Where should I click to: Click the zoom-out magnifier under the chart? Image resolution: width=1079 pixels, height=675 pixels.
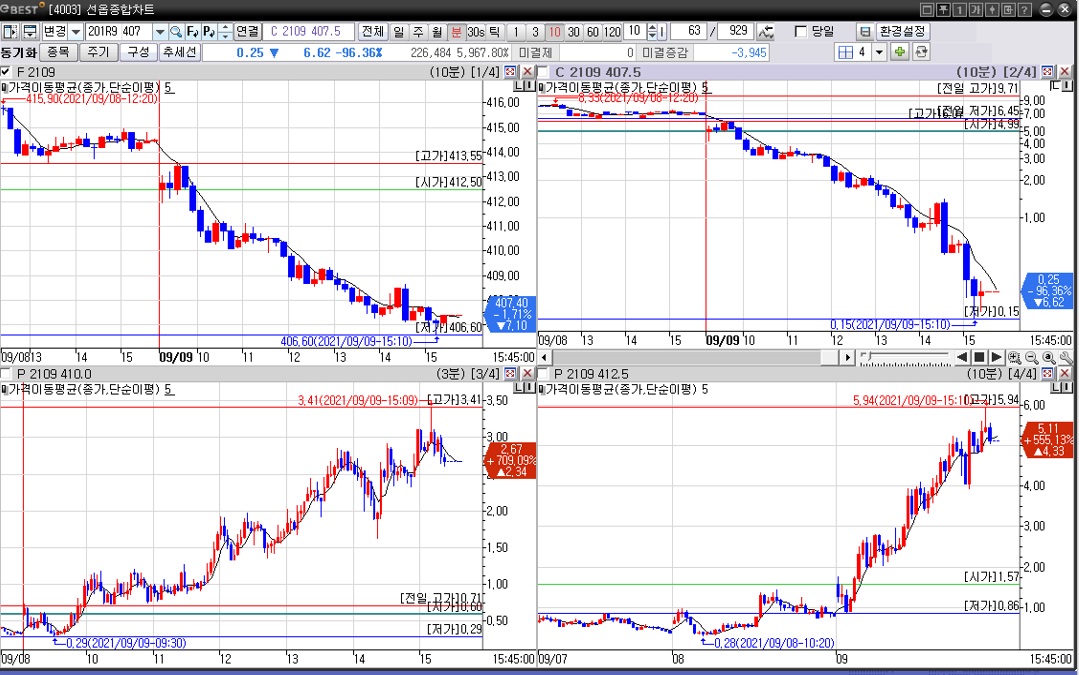pyautogui.click(x=1032, y=358)
